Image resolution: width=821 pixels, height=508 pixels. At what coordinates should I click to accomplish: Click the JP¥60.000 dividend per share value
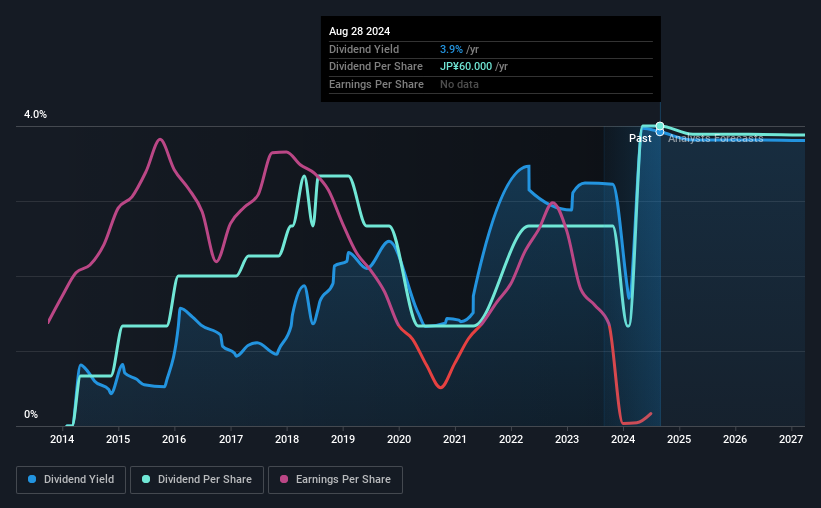pyautogui.click(x=466, y=67)
